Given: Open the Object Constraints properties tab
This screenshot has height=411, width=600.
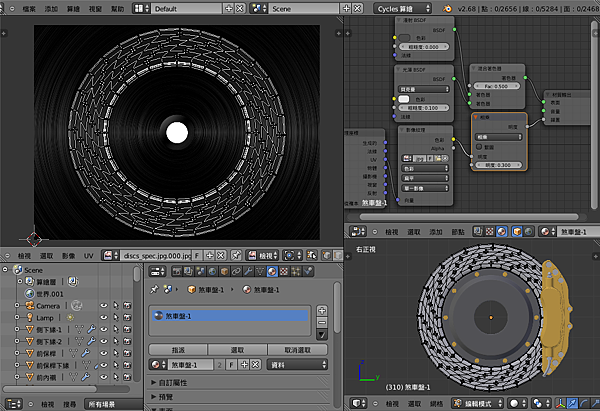Looking at the screenshot, I should click(236, 271).
